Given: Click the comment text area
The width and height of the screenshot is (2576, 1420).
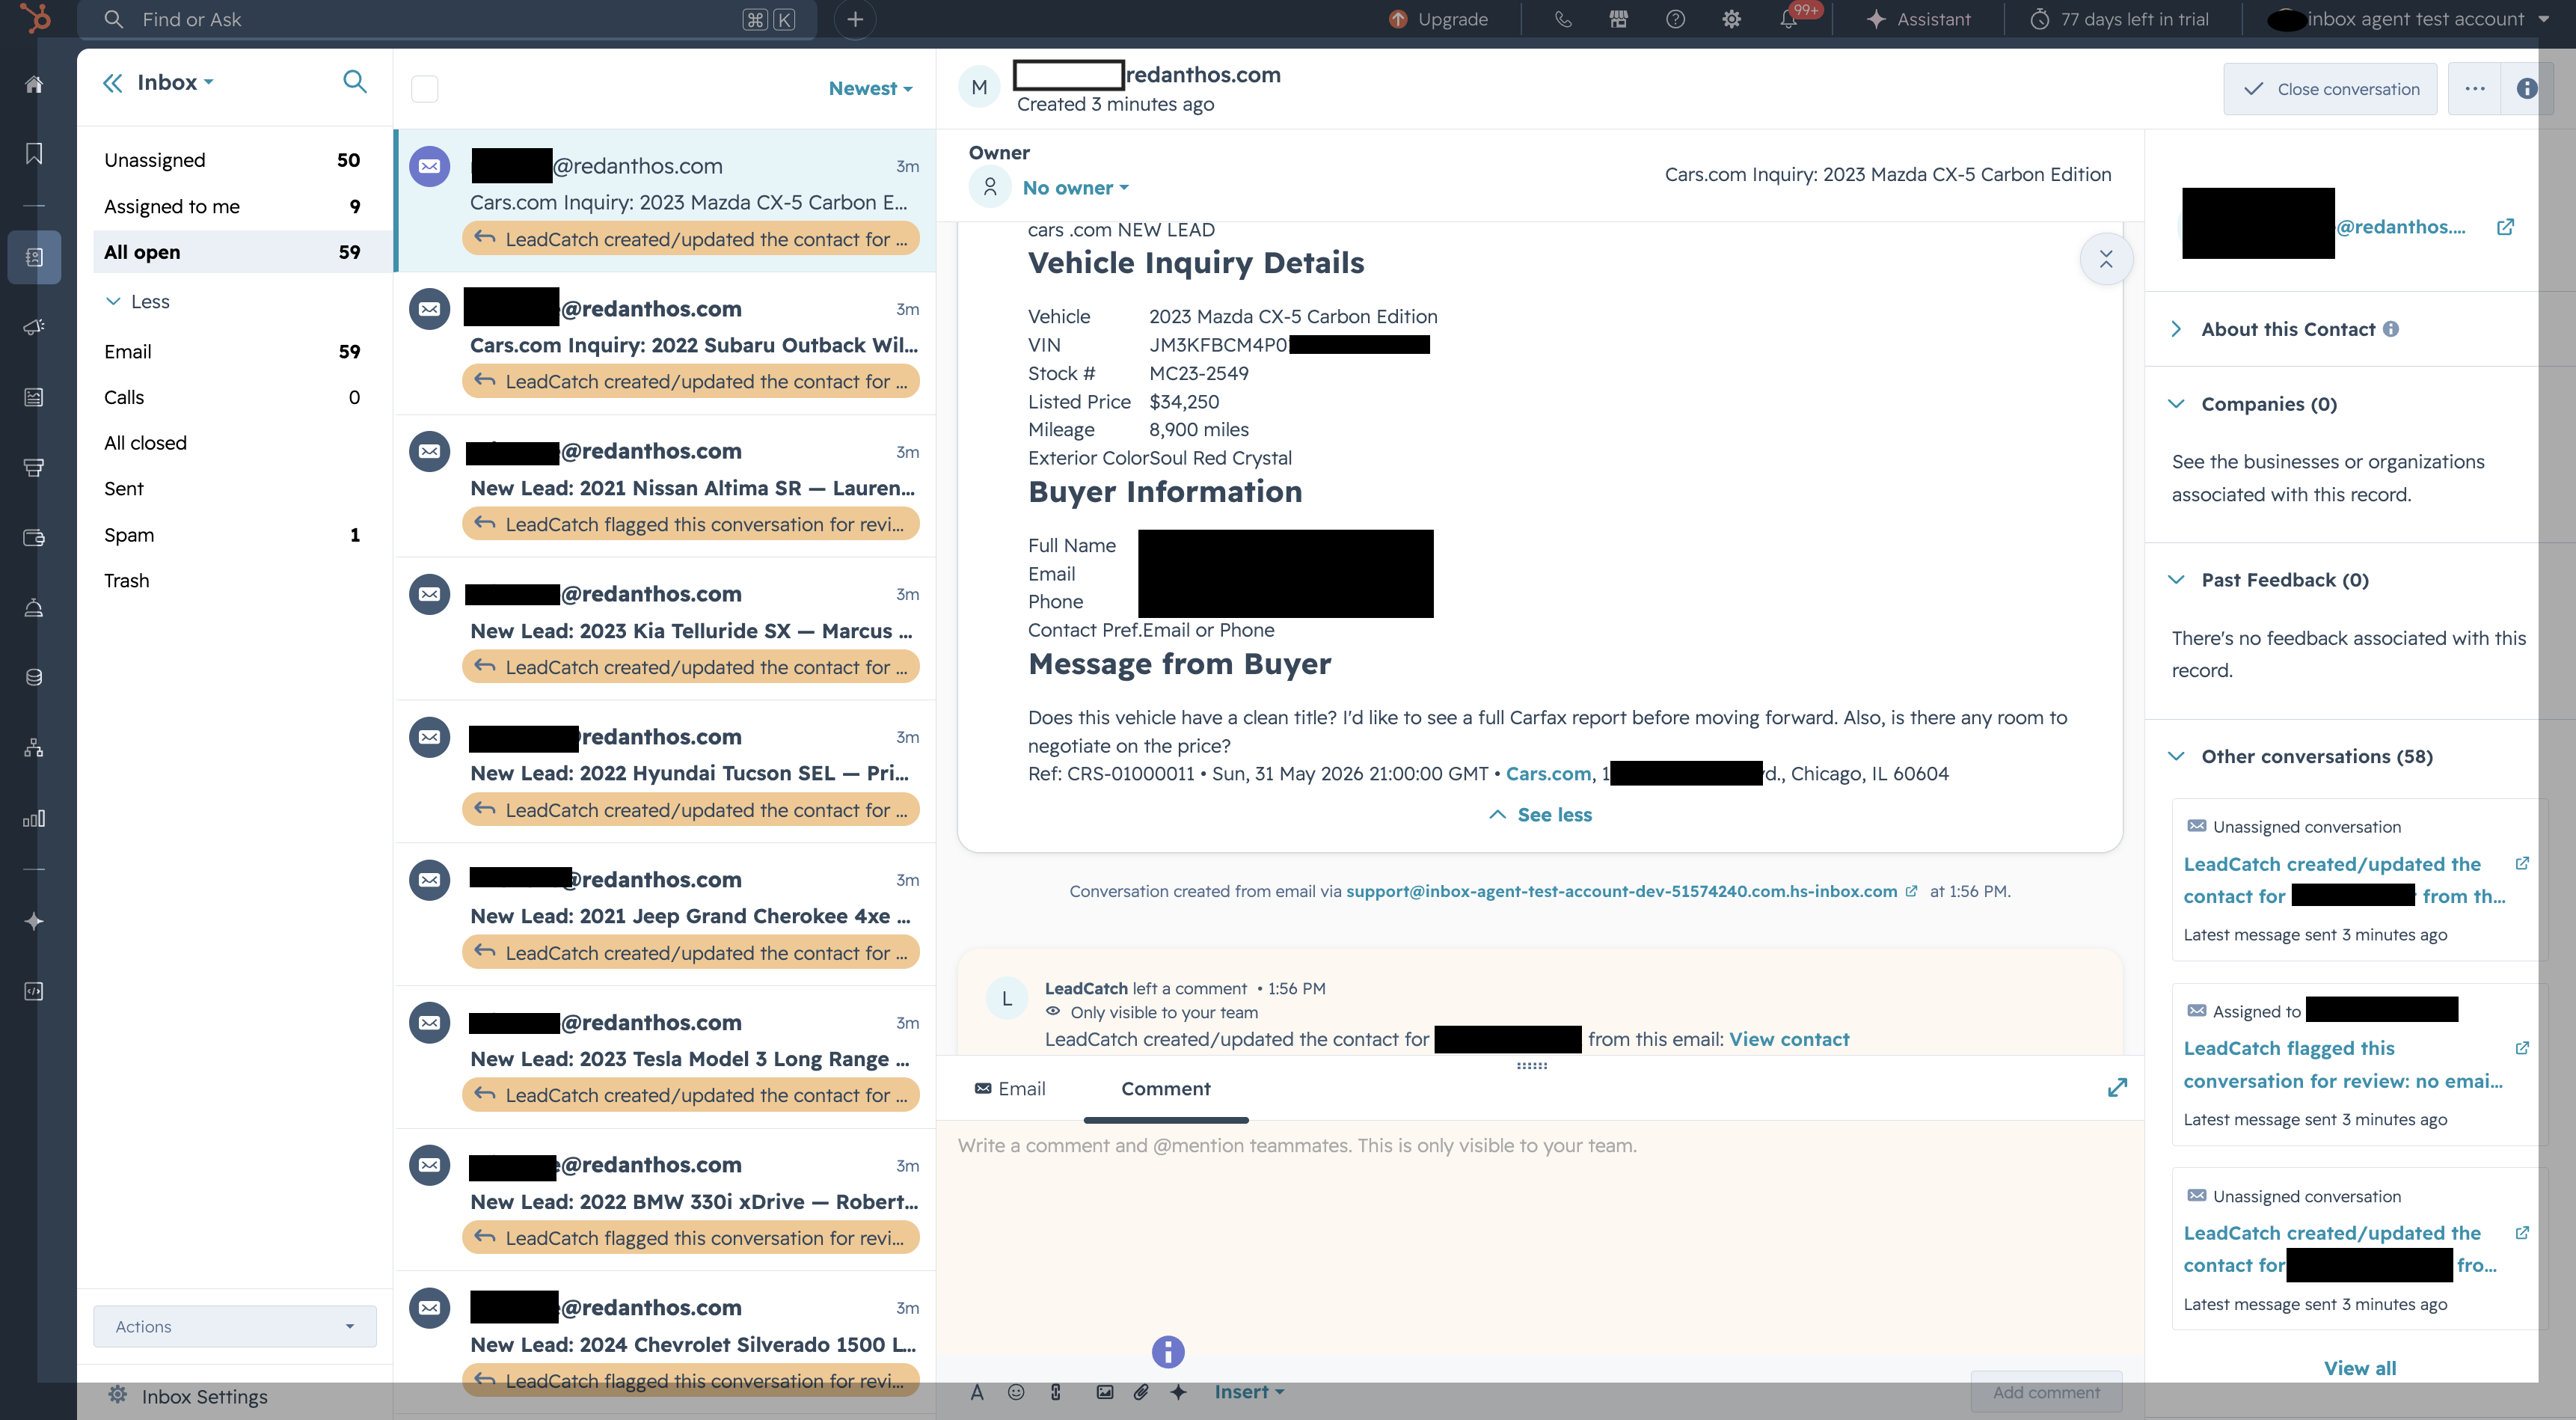Looking at the screenshot, I should point(1540,1240).
